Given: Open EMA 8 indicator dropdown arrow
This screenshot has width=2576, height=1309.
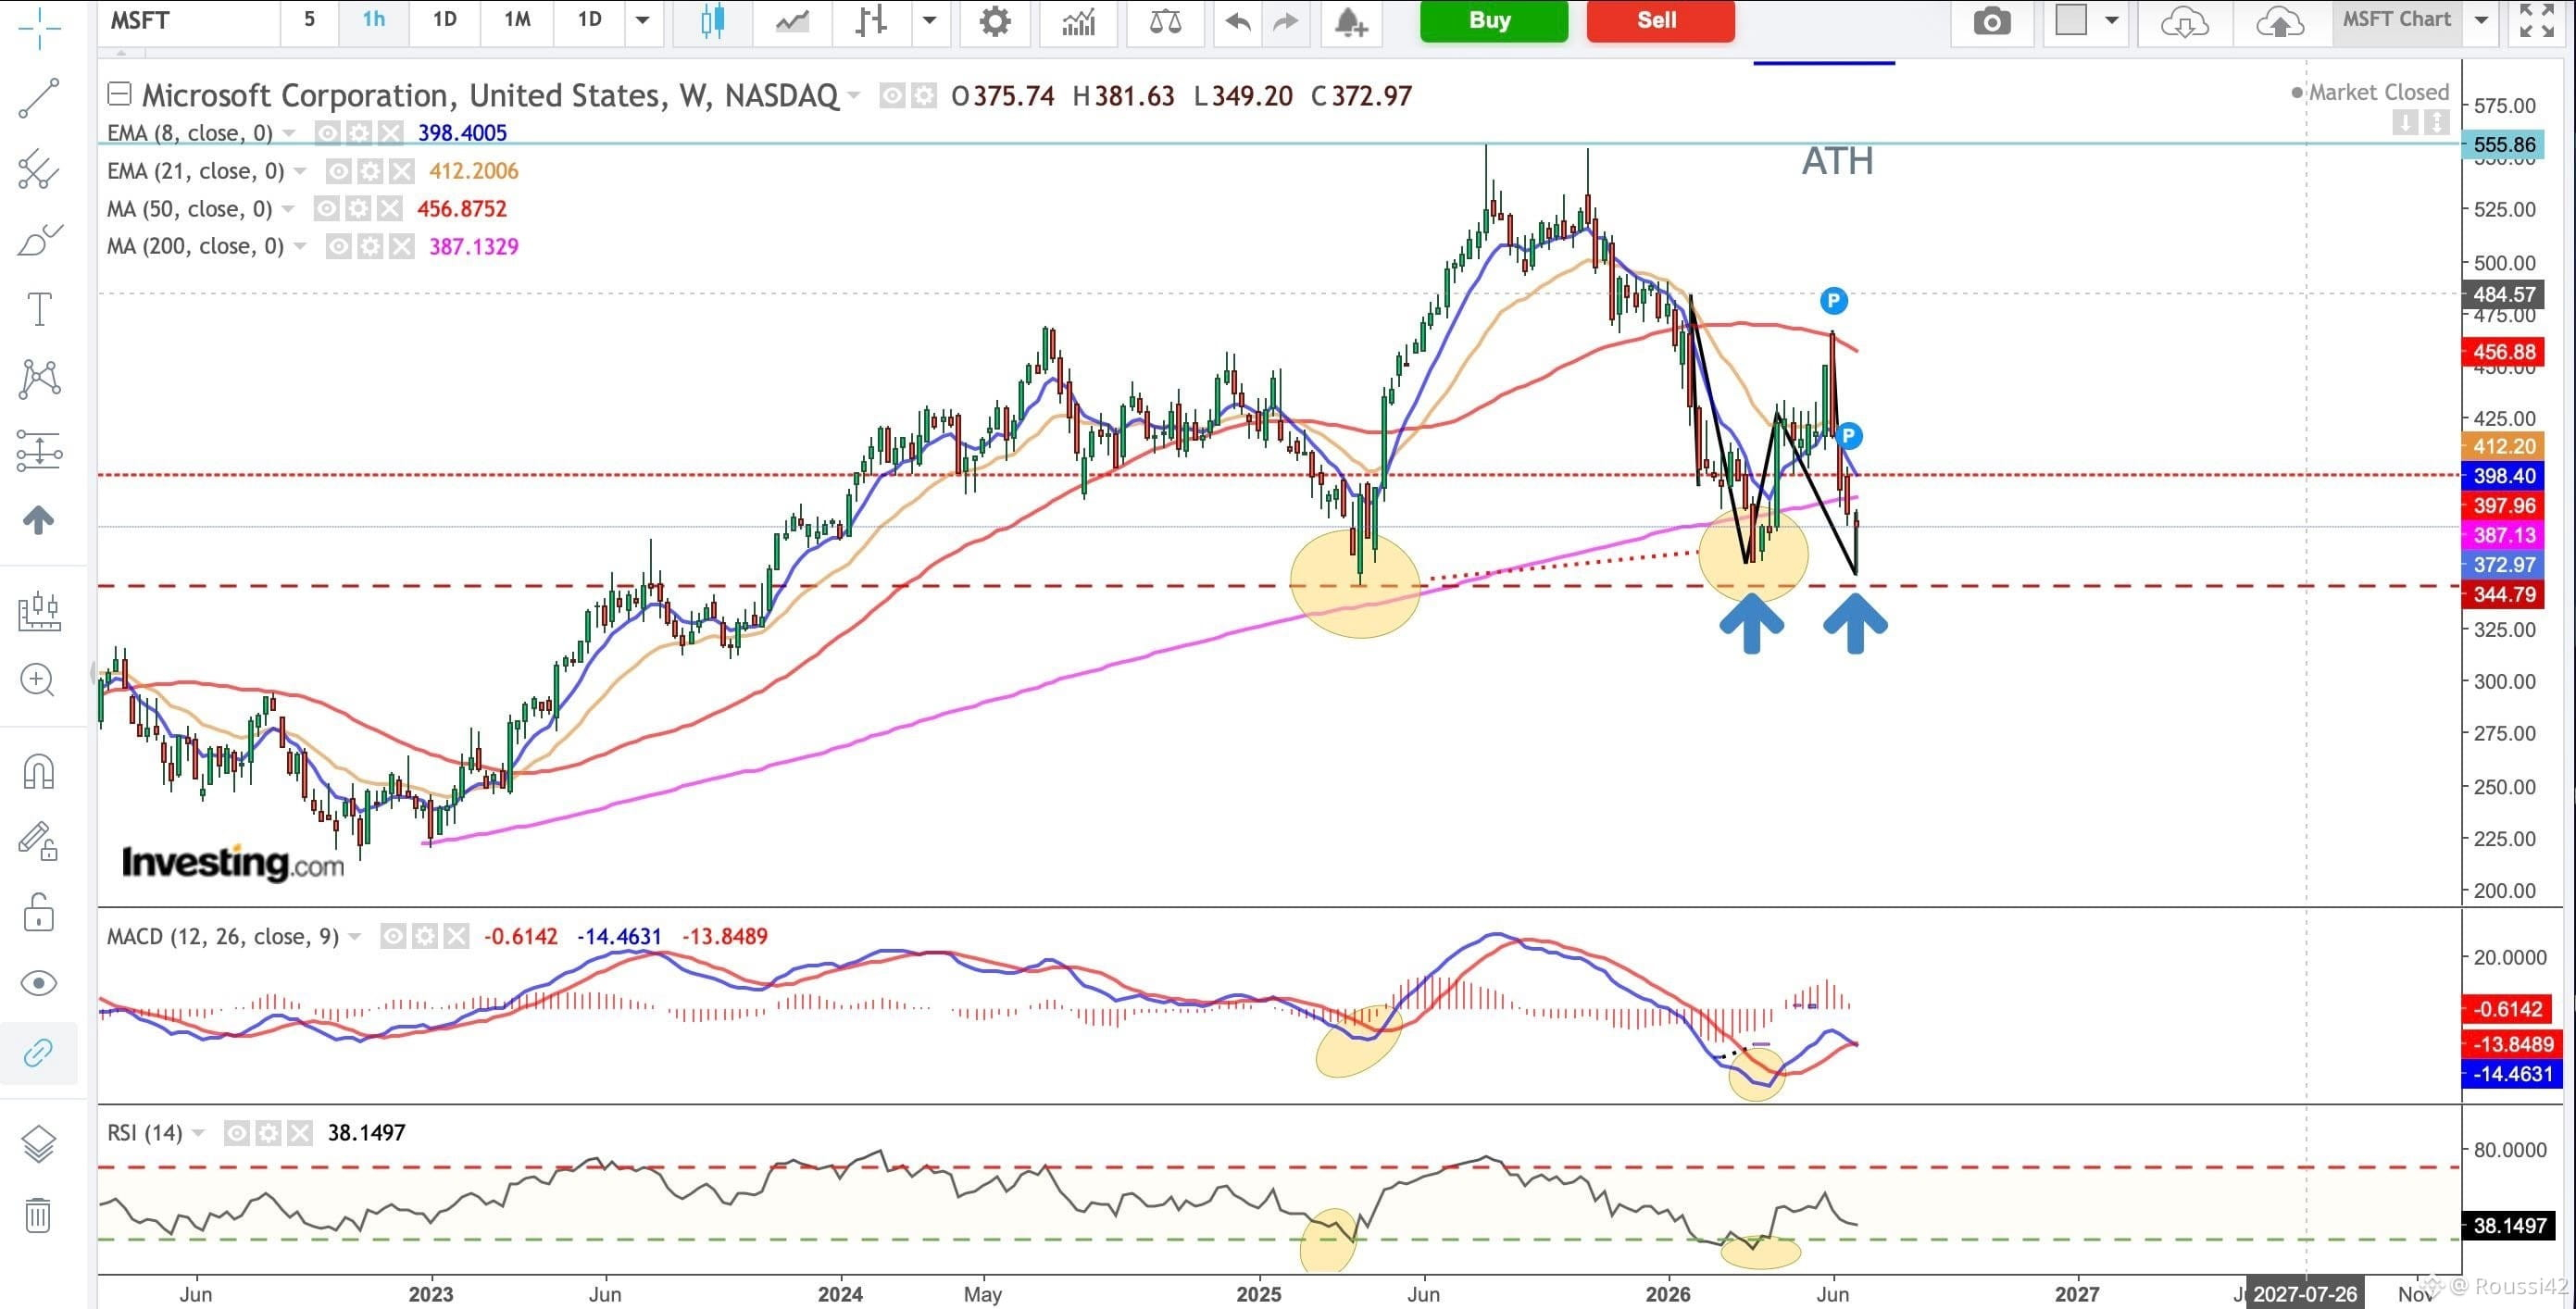Looking at the screenshot, I should pos(290,133).
